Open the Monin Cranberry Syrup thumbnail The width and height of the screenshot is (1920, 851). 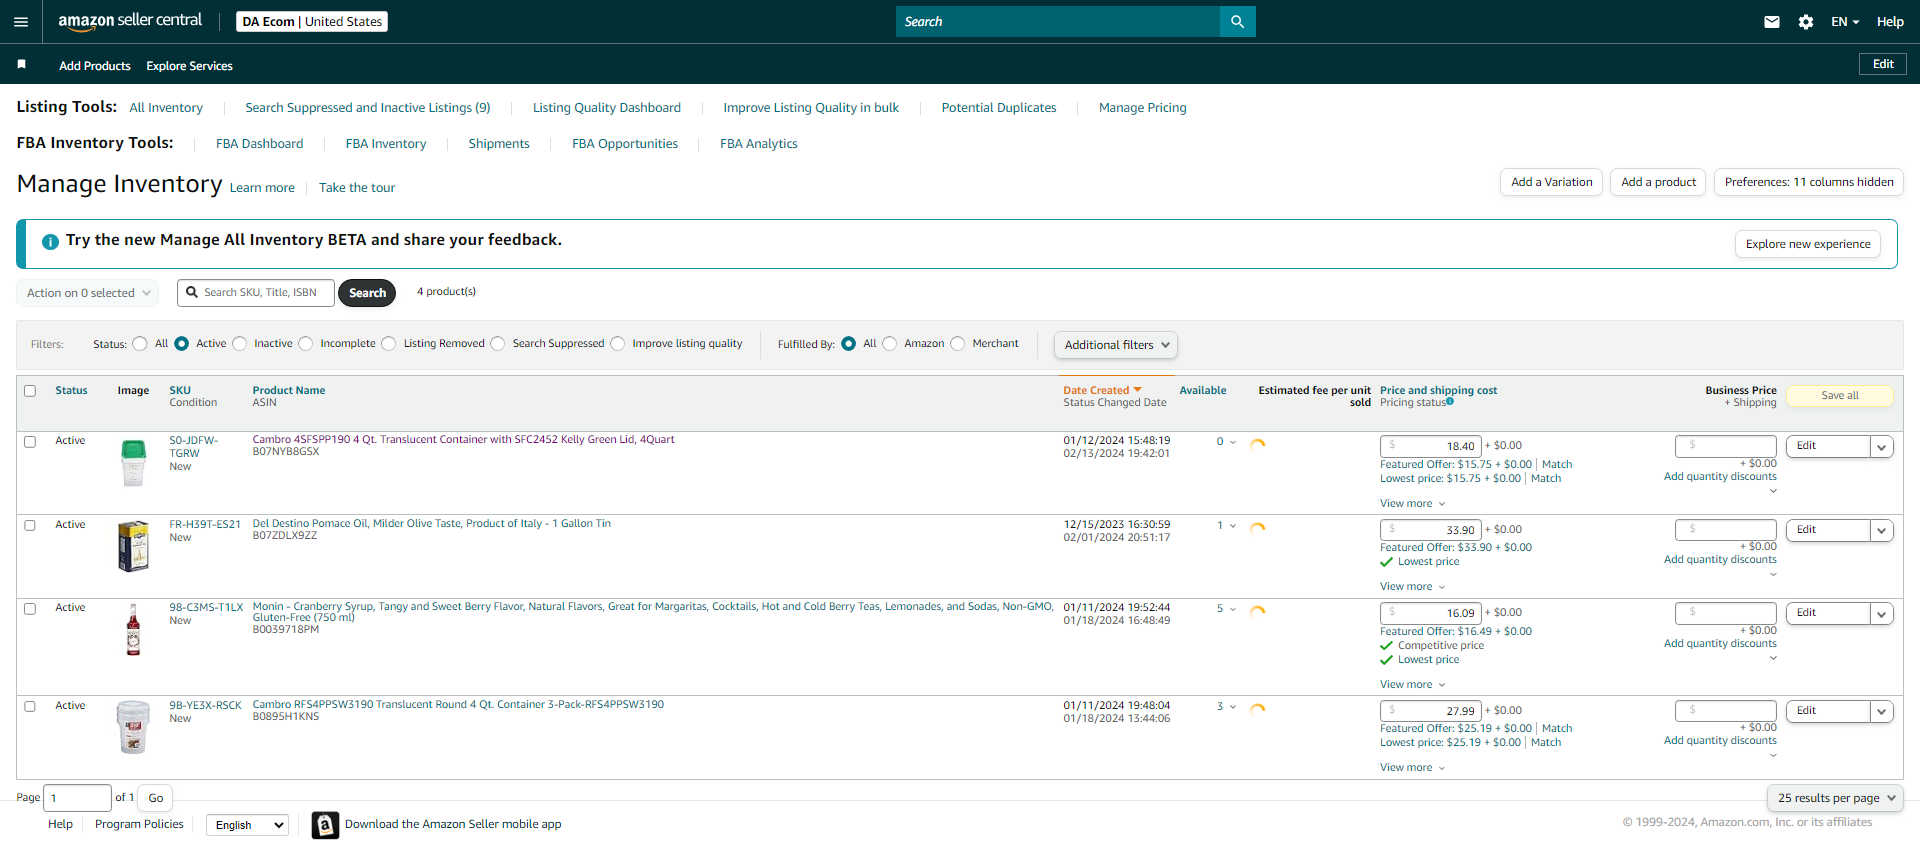(133, 630)
